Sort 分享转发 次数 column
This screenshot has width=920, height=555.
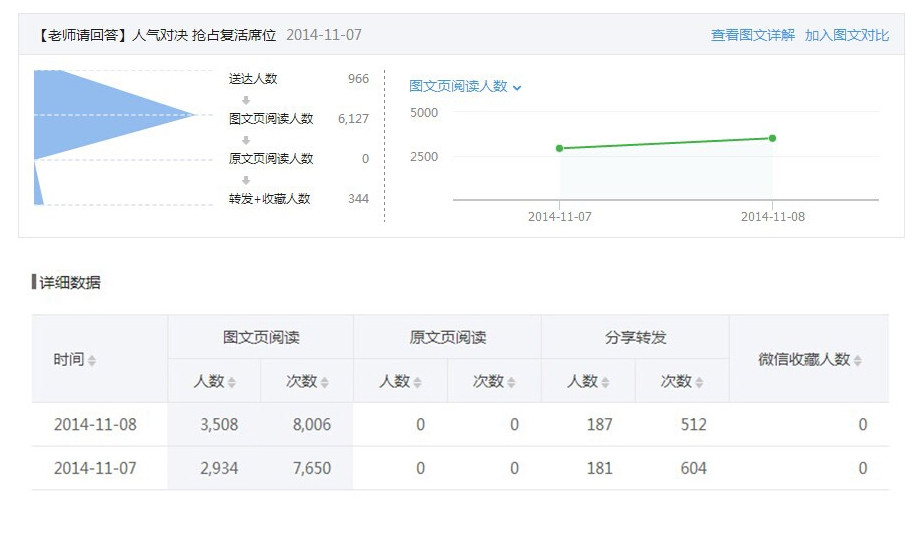click(699, 382)
